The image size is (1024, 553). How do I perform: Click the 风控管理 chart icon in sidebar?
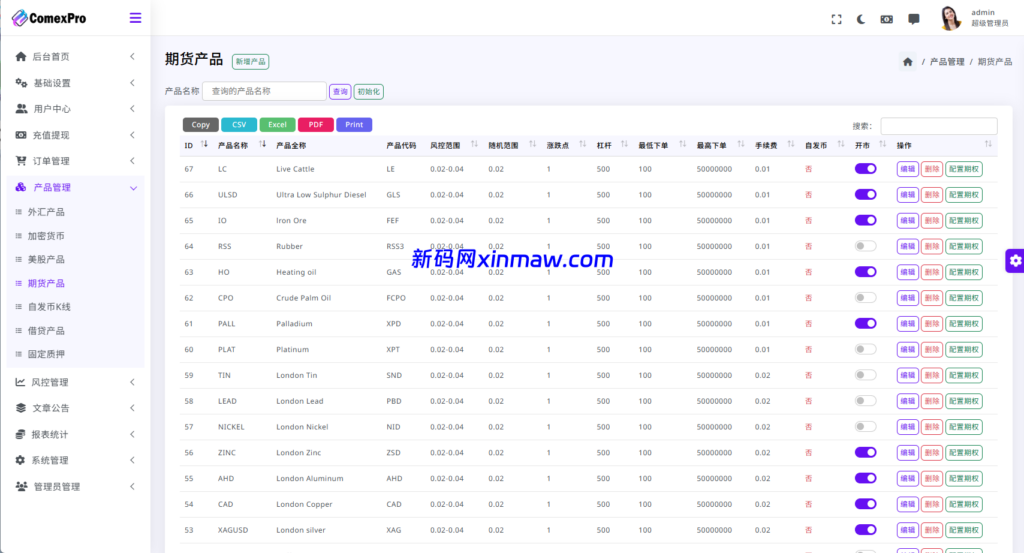tap(20, 382)
